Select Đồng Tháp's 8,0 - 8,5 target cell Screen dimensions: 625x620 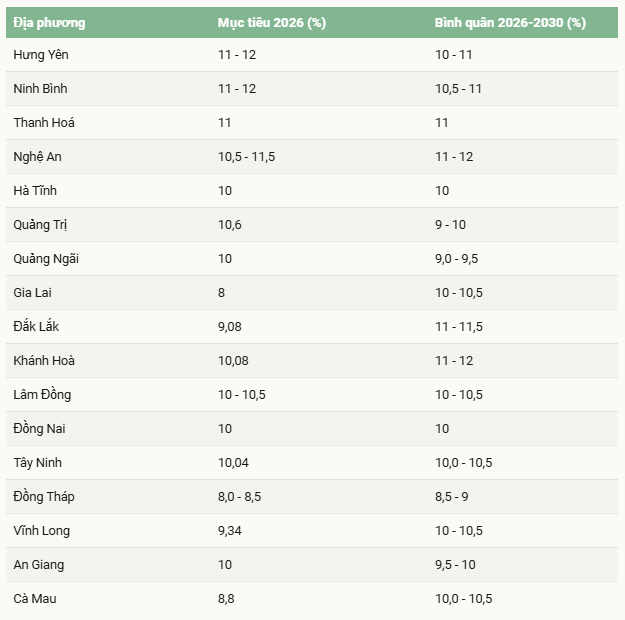point(238,497)
